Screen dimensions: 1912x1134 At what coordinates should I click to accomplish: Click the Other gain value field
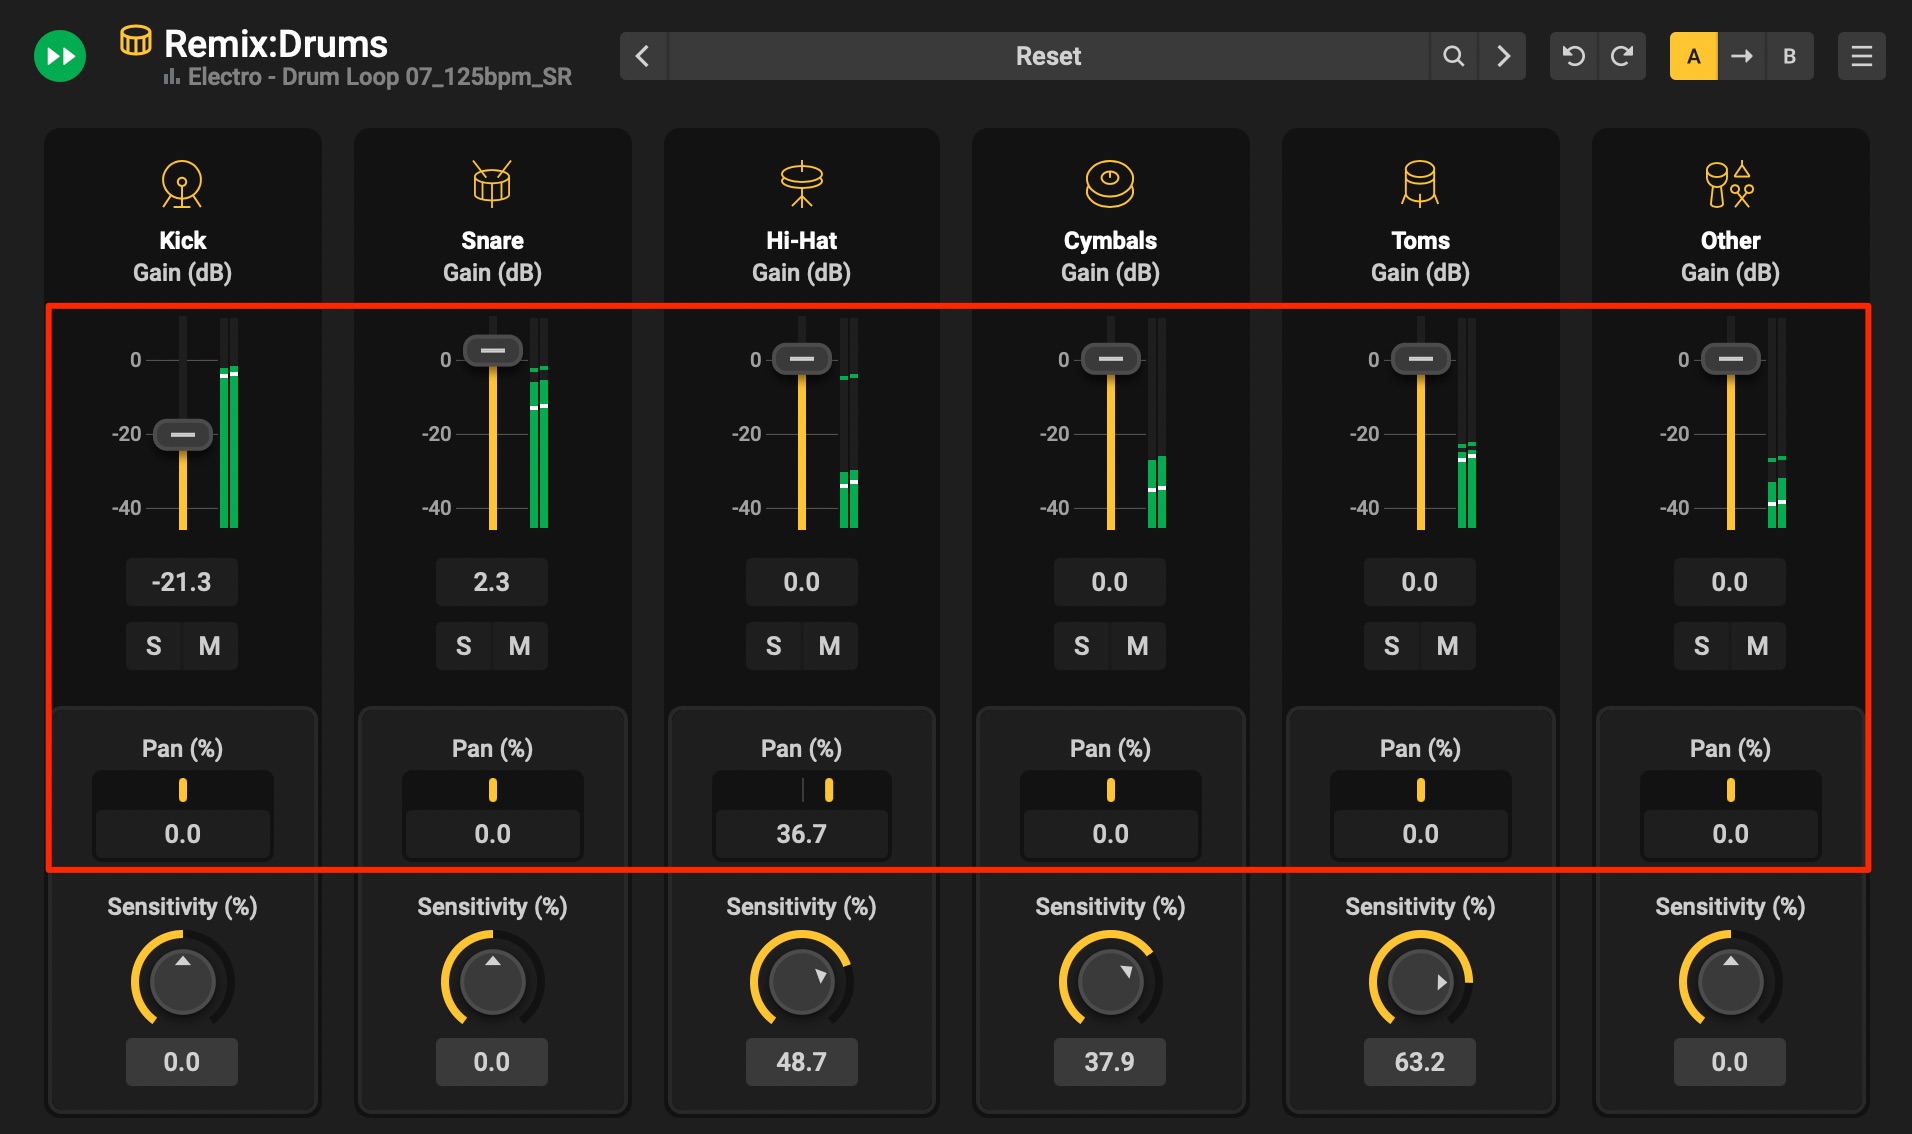coord(1730,582)
